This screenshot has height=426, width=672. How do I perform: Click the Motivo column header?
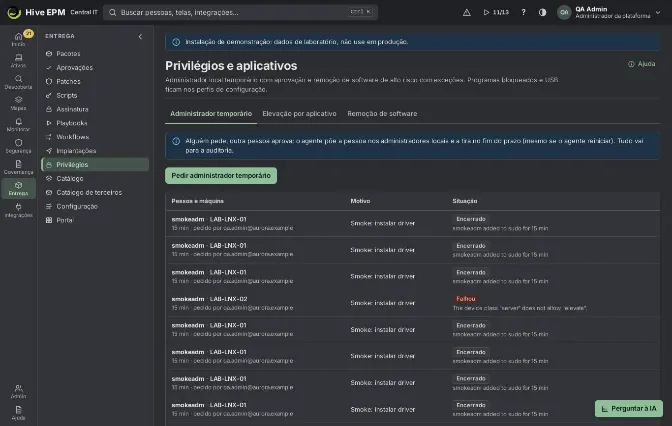point(360,201)
